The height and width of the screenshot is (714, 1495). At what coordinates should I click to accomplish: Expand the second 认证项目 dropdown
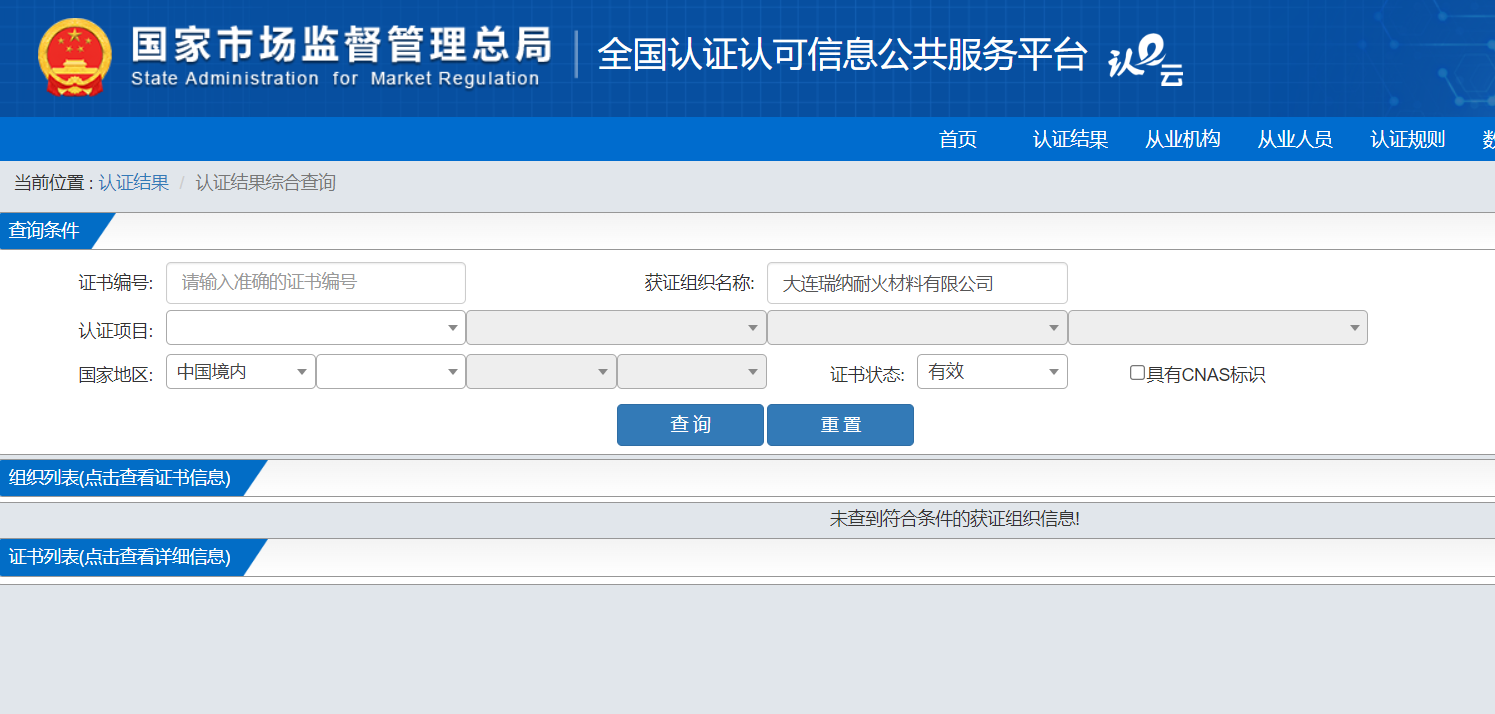pyautogui.click(x=616, y=327)
